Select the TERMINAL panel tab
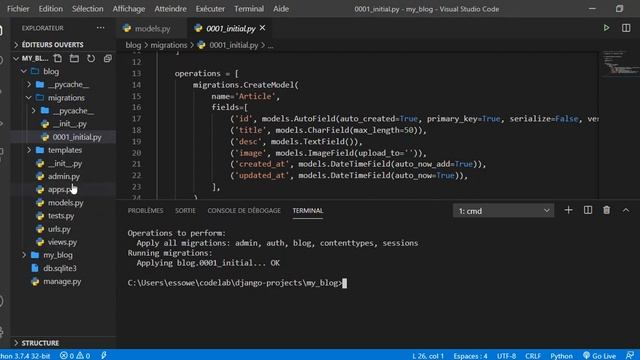 click(308, 211)
